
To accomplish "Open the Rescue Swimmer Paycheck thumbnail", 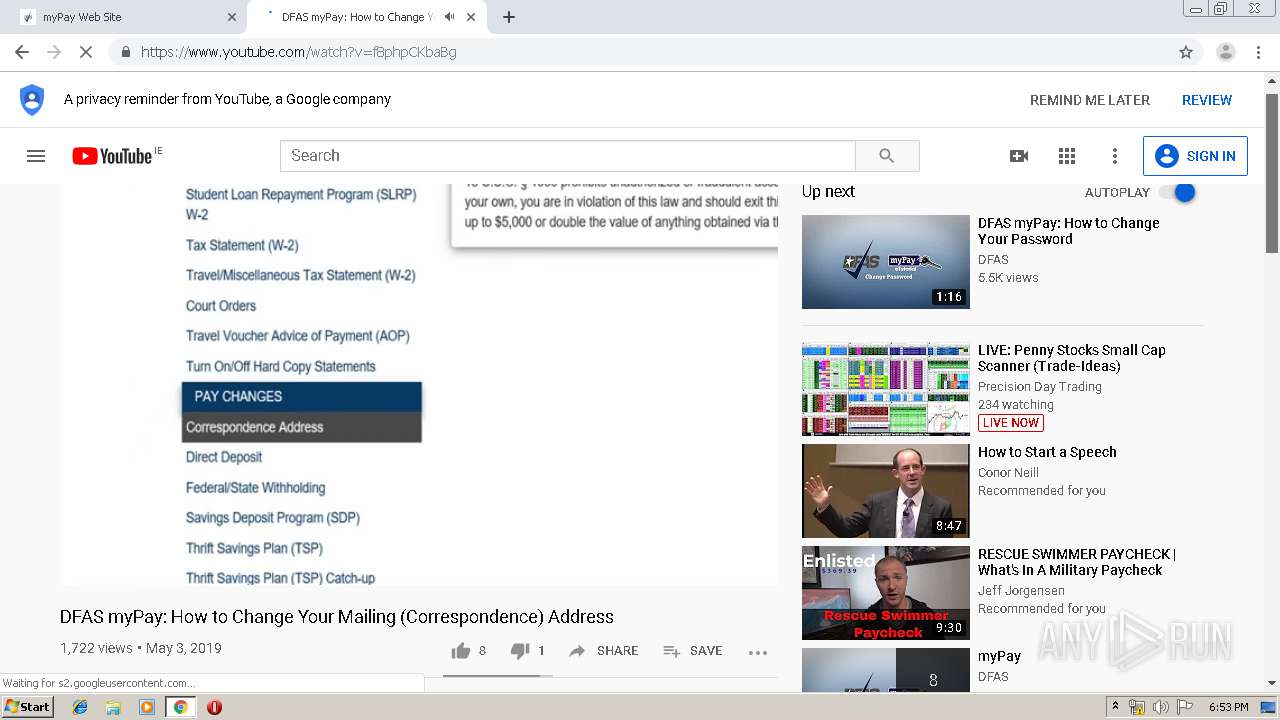I will point(886,593).
